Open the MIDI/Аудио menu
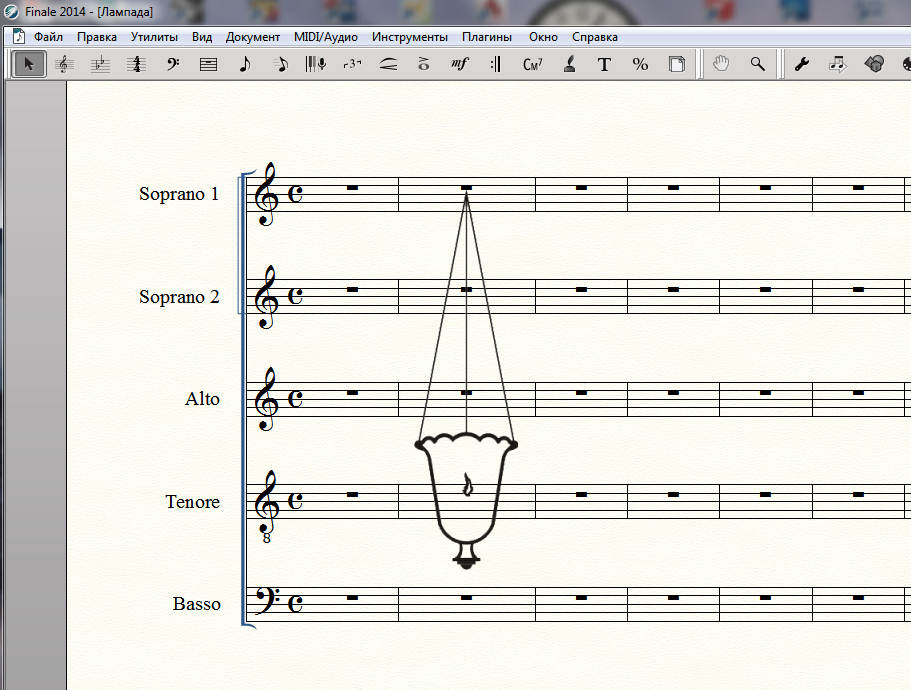The height and width of the screenshot is (690, 911). [326, 37]
